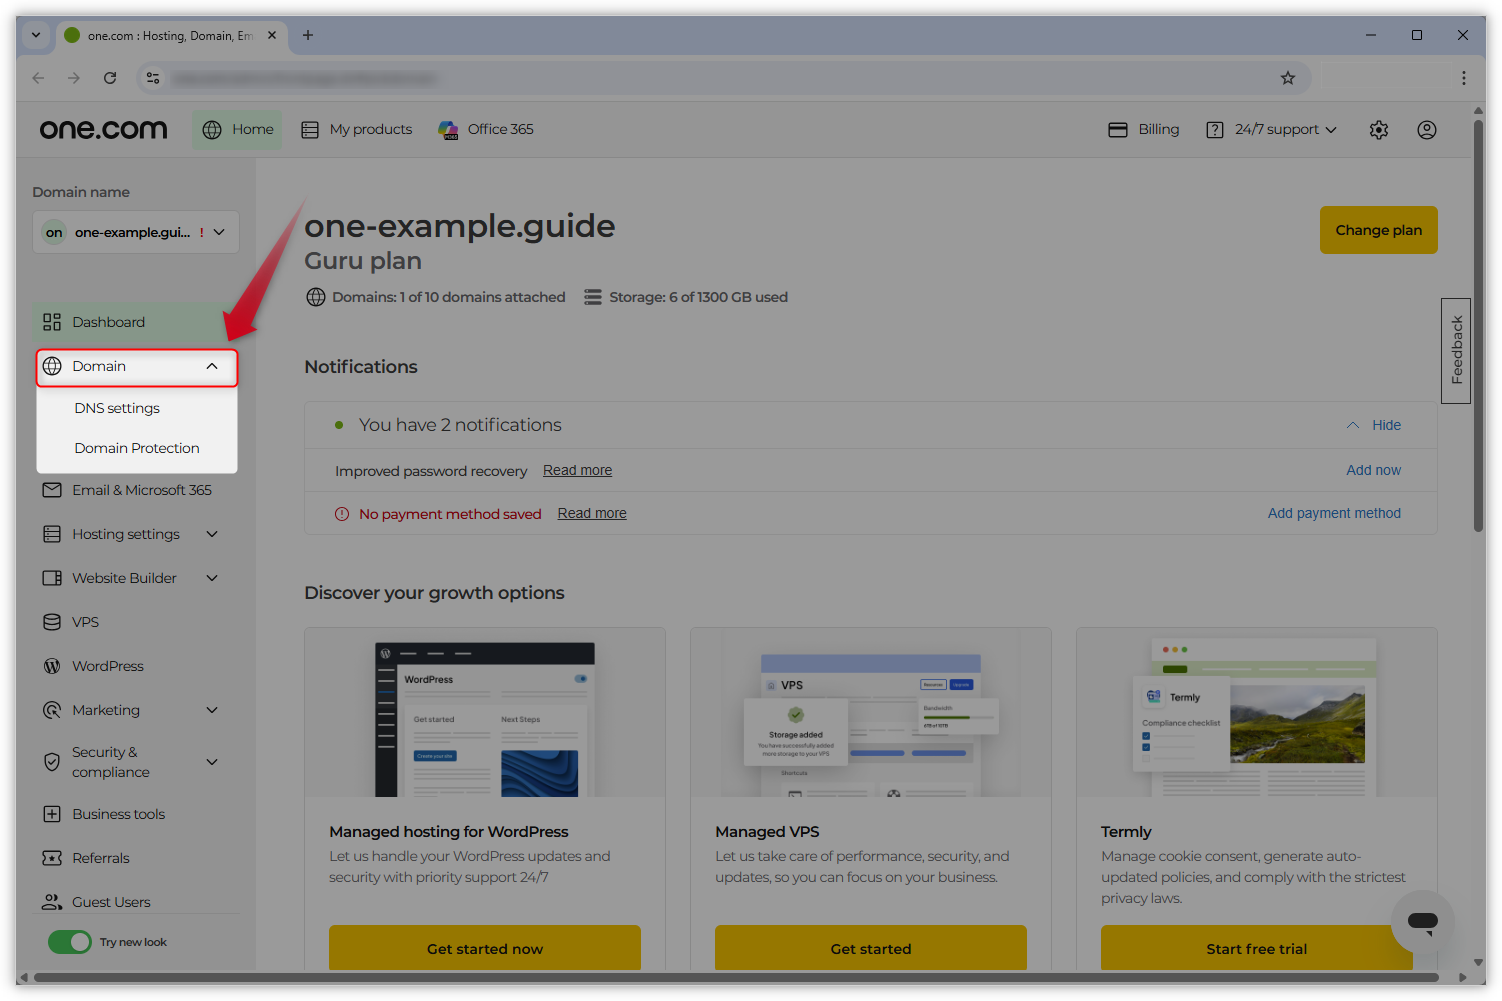Collapse the Domain menu chevron
The width and height of the screenshot is (1502, 1001).
[x=212, y=366]
